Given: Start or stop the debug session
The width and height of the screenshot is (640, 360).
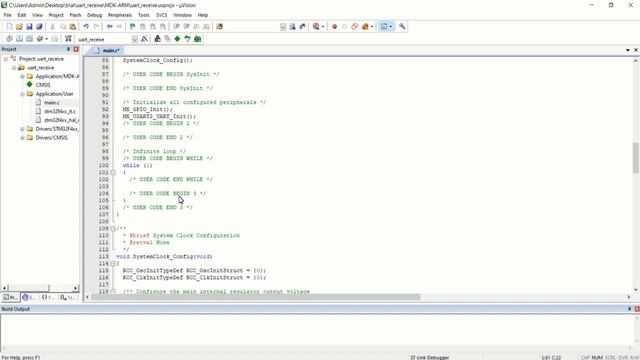Looking at the screenshot, I should (x=316, y=27).
